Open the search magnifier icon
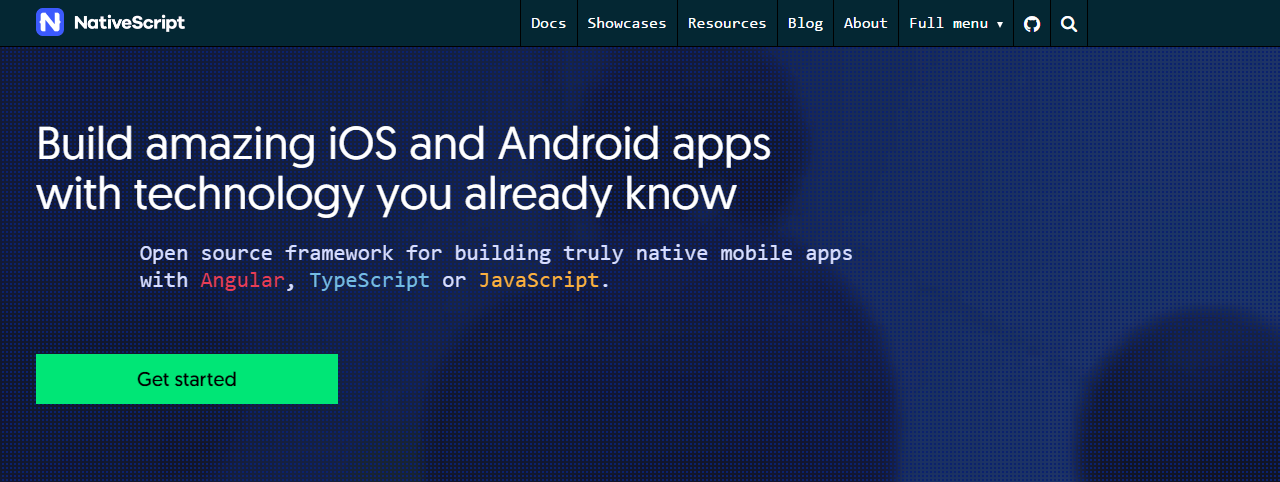 coord(1069,23)
